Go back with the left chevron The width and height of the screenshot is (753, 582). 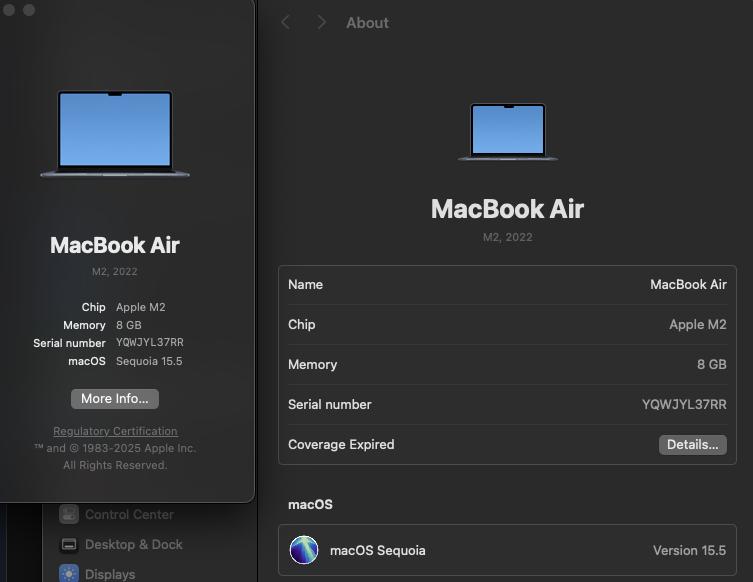pos(286,22)
